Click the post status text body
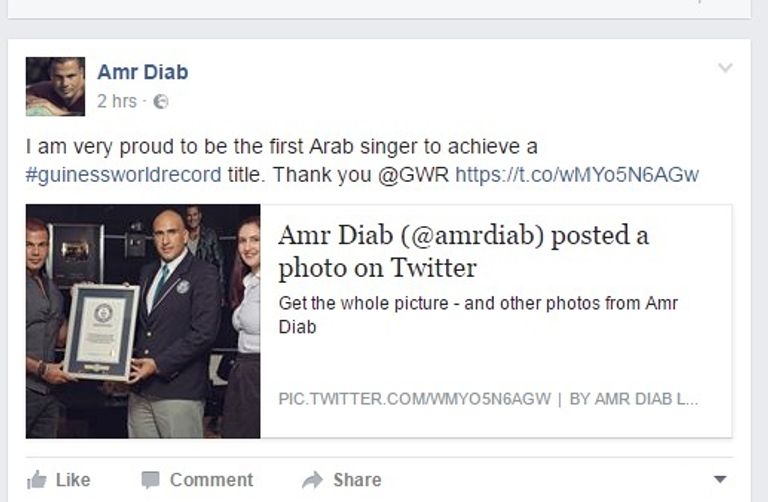 pyautogui.click(x=362, y=161)
